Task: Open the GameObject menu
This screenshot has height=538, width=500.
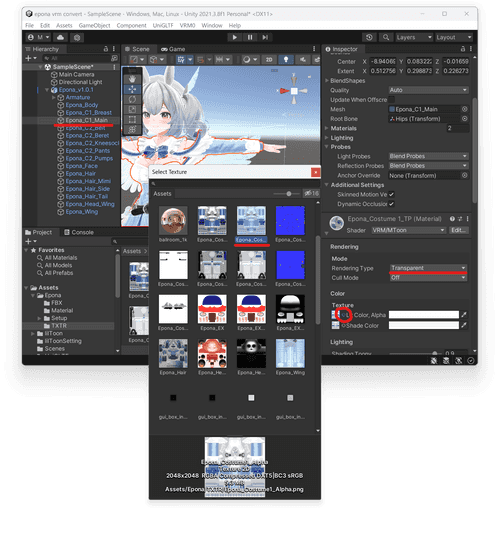Action: (94, 25)
